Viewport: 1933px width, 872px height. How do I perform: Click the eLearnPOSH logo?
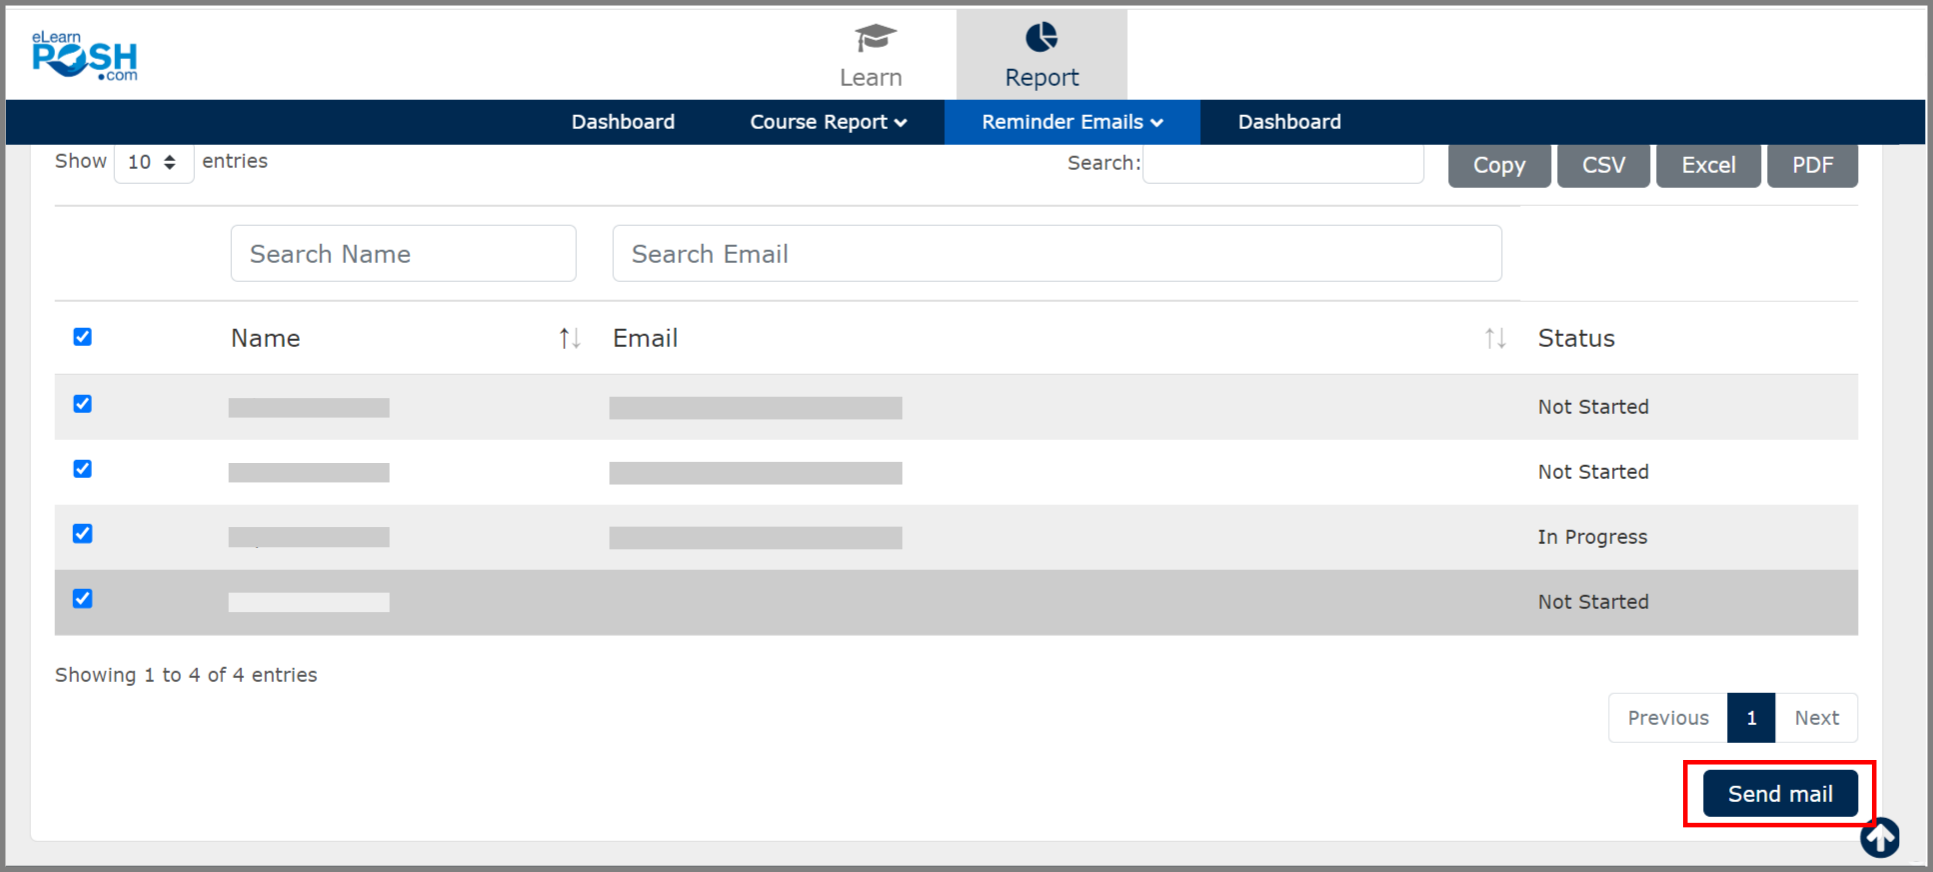(x=85, y=55)
